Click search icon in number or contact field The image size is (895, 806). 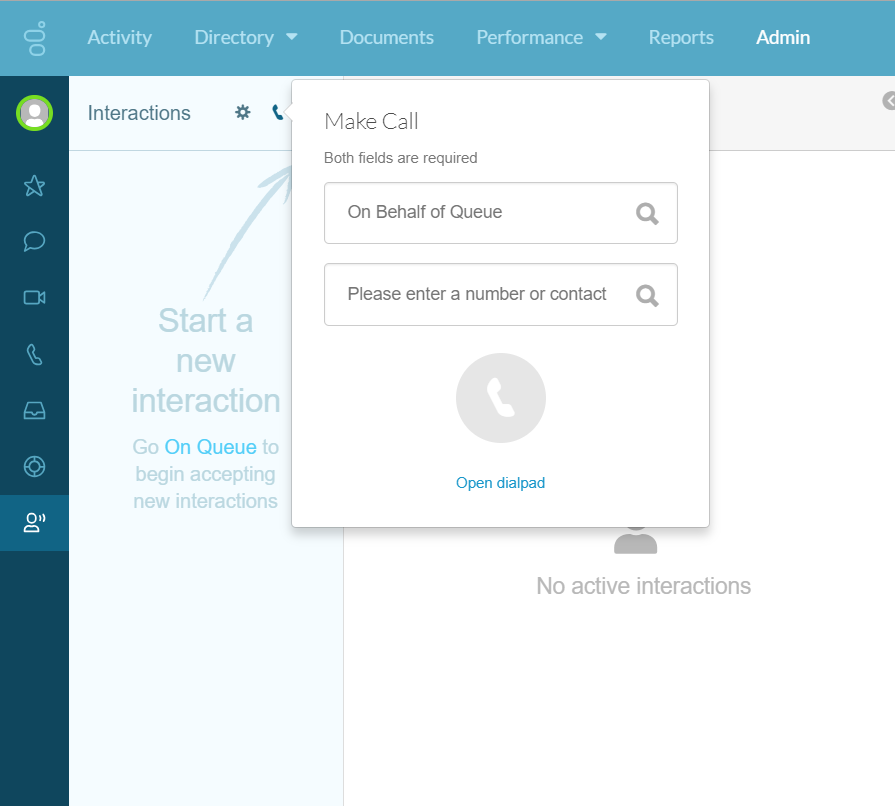click(647, 295)
